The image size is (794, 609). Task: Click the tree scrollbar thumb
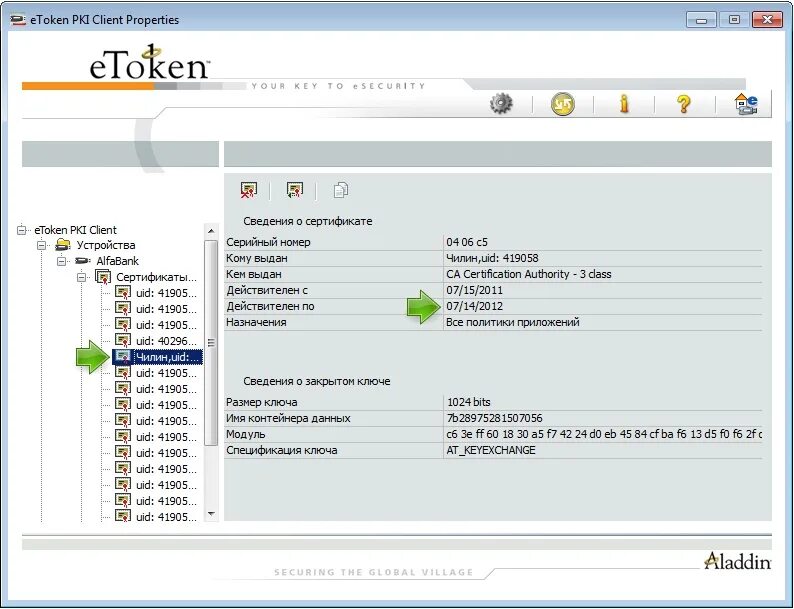[211, 343]
